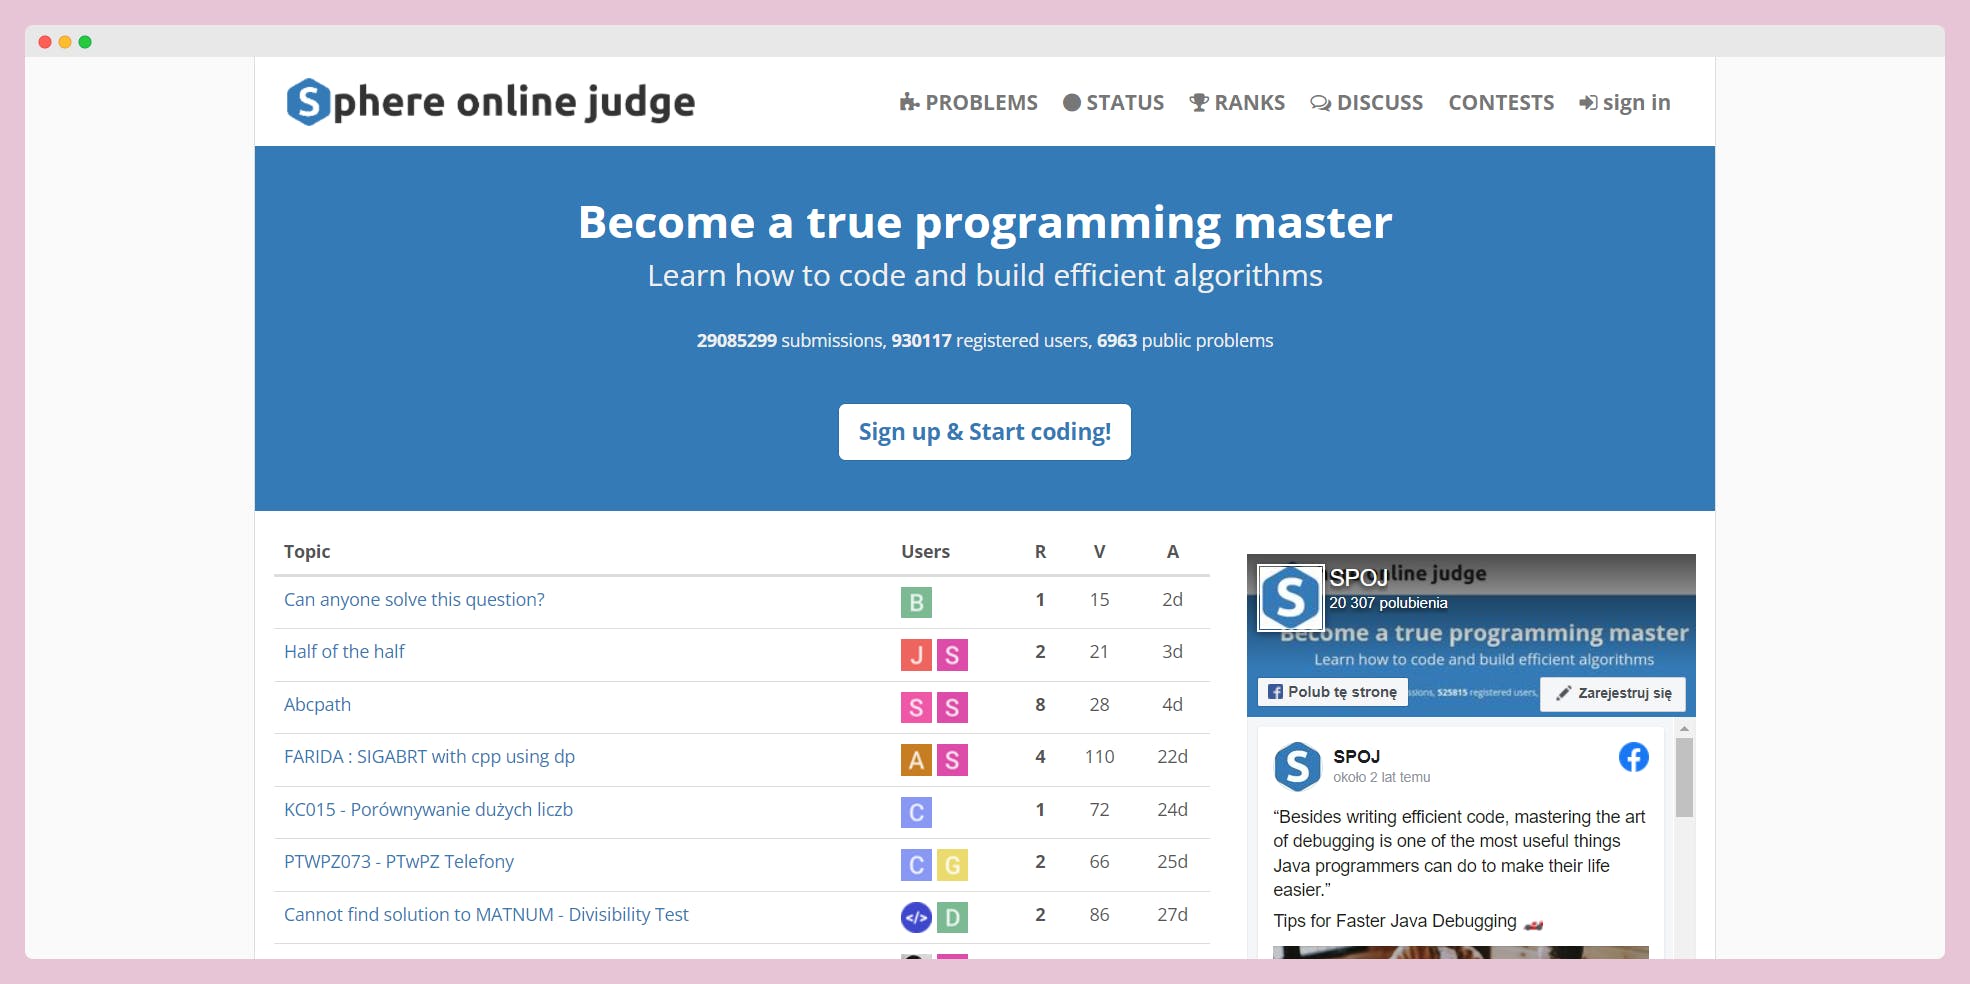Click the green D avatar in MATNUM row
The height and width of the screenshot is (984, 1970).
952,917
